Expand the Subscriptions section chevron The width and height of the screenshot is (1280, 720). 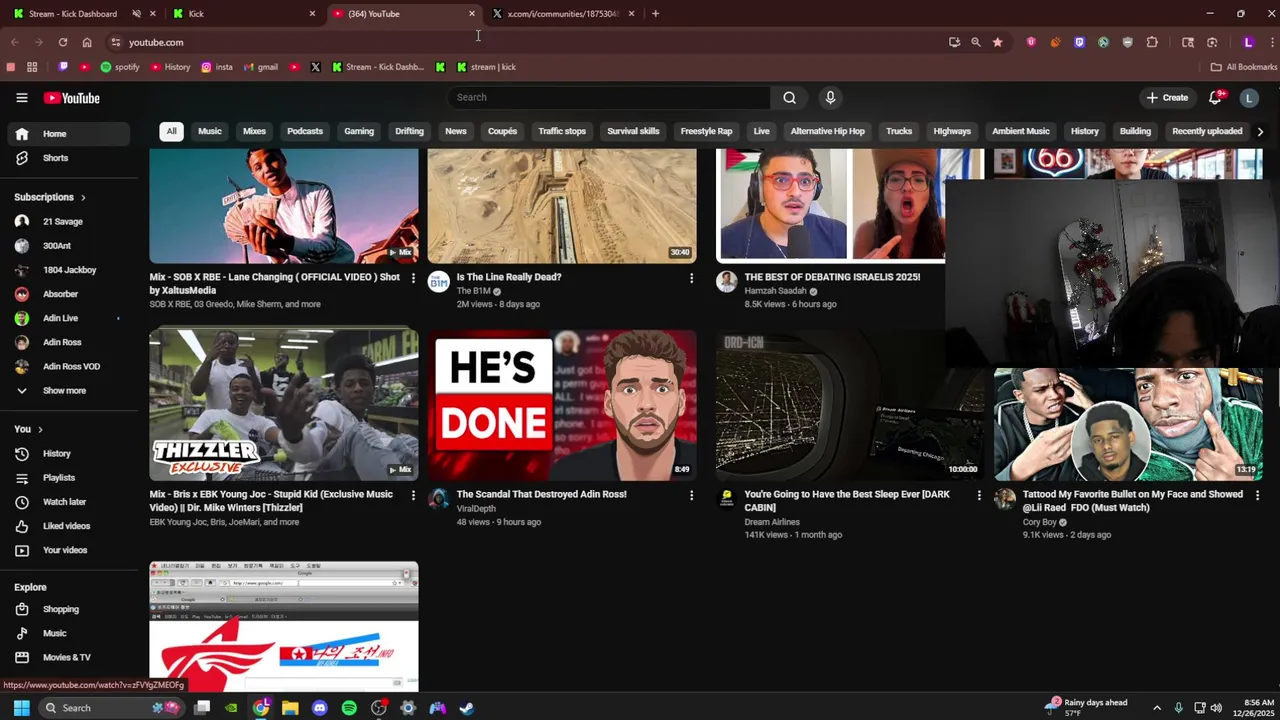click(83, 197)
